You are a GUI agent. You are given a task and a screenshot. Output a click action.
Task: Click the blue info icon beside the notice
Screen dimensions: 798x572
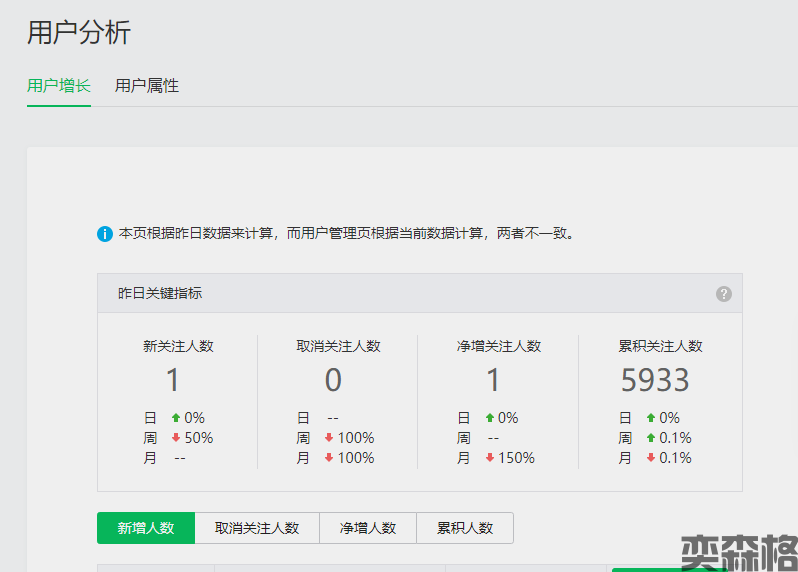point(105,234)
